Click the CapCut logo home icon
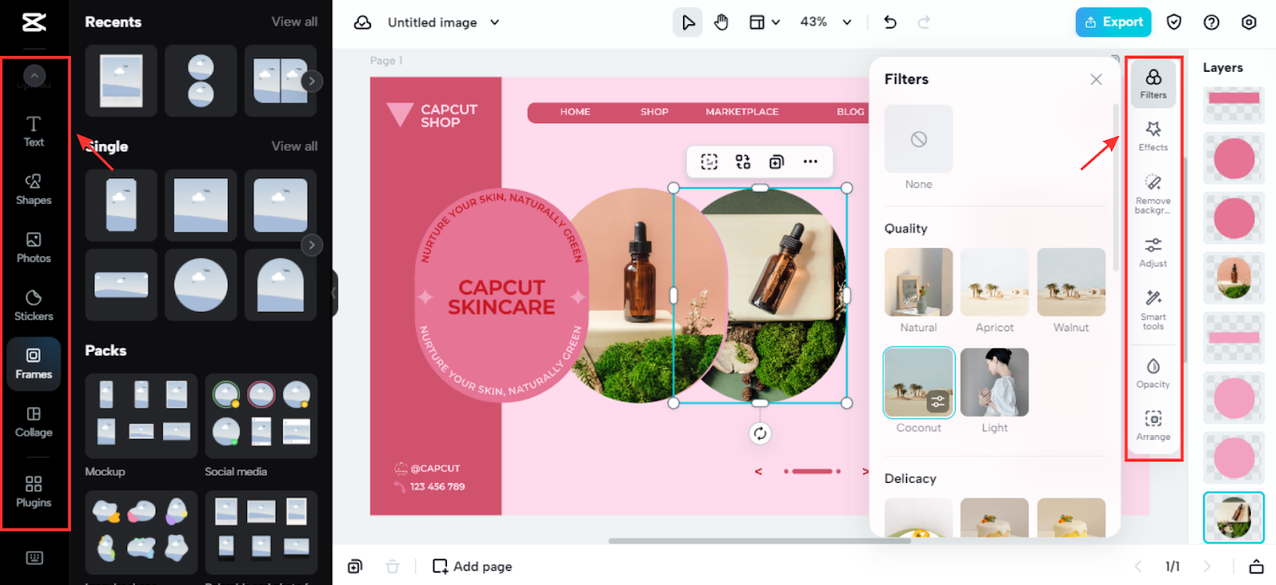 [32, 24]
